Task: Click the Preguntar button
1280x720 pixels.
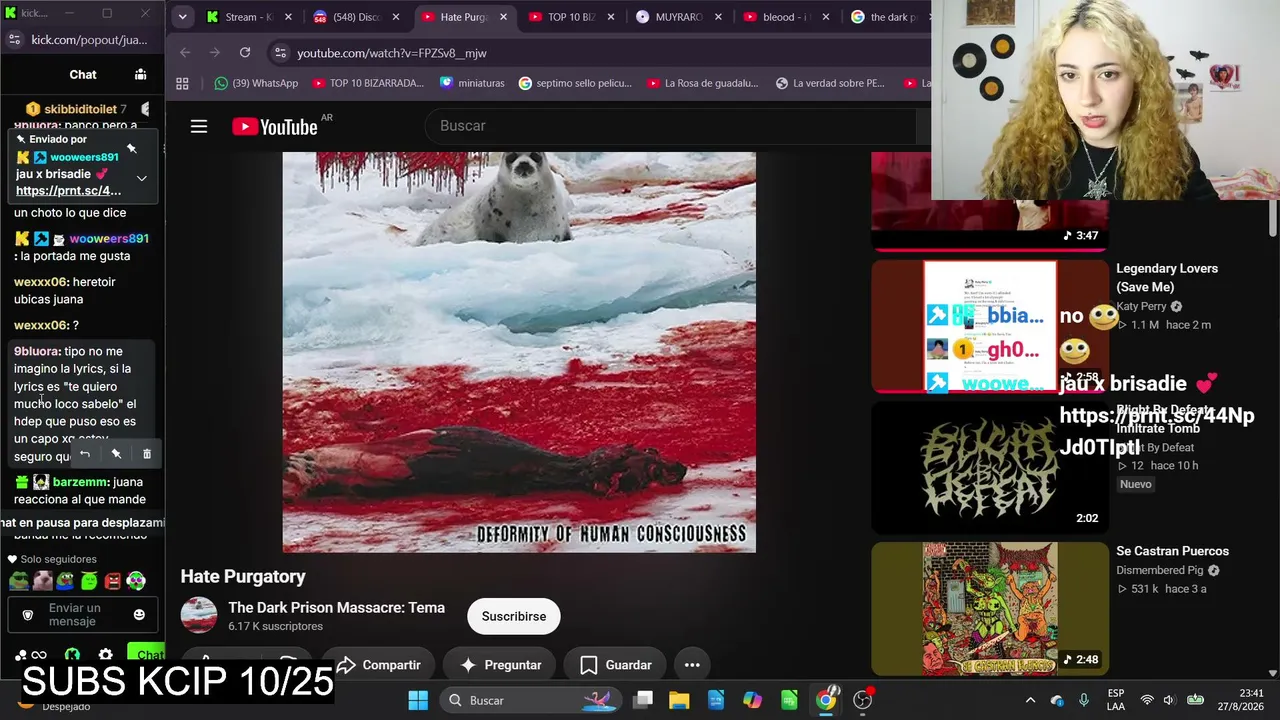Action: click(500, 665)
